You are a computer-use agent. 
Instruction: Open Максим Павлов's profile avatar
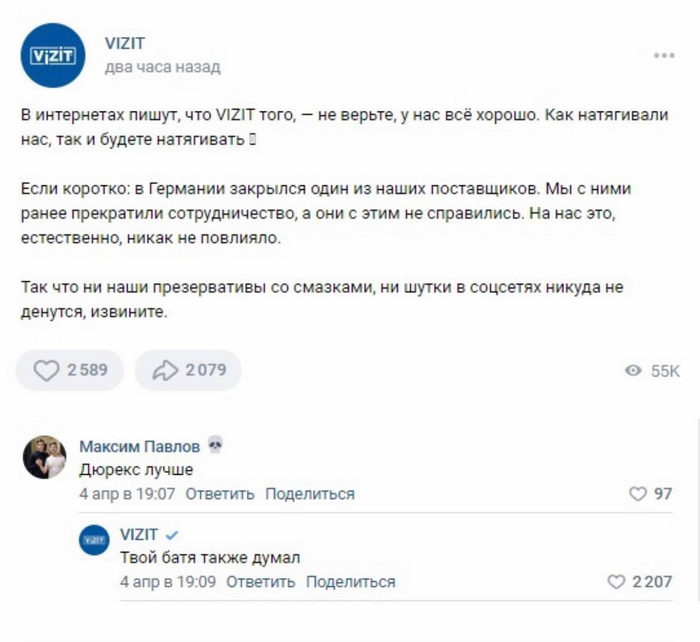pos(44,458)
